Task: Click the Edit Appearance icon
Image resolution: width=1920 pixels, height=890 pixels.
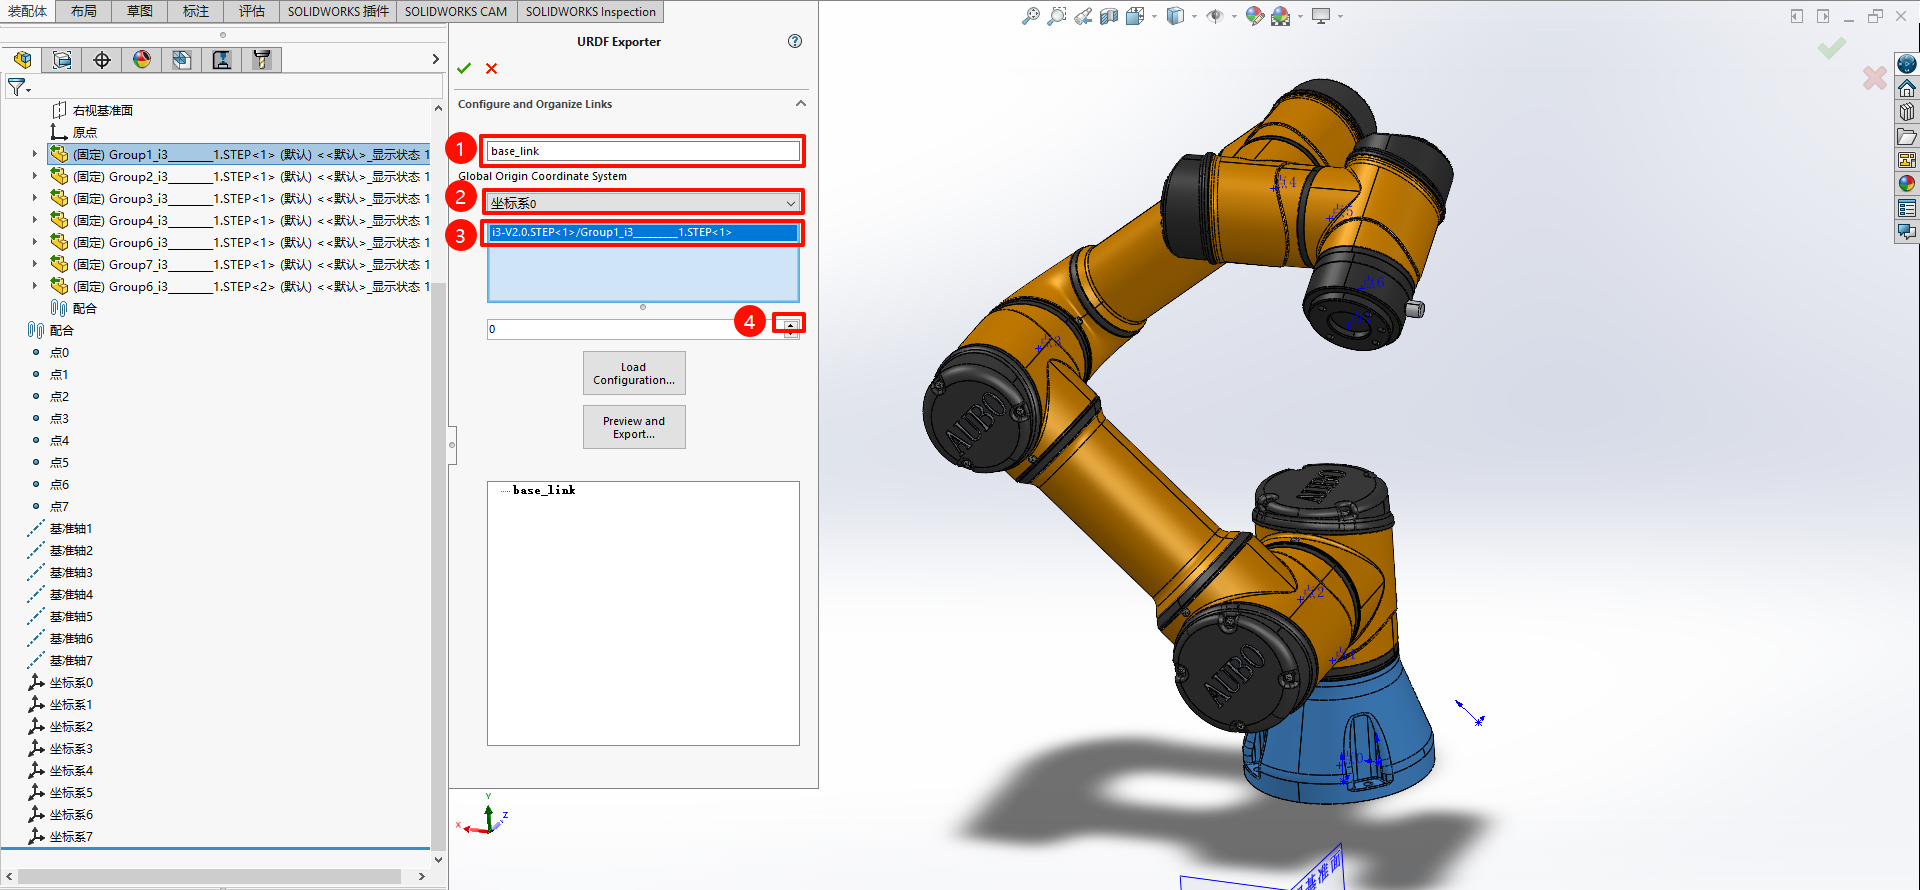Action: click(x=1254, y=16)
